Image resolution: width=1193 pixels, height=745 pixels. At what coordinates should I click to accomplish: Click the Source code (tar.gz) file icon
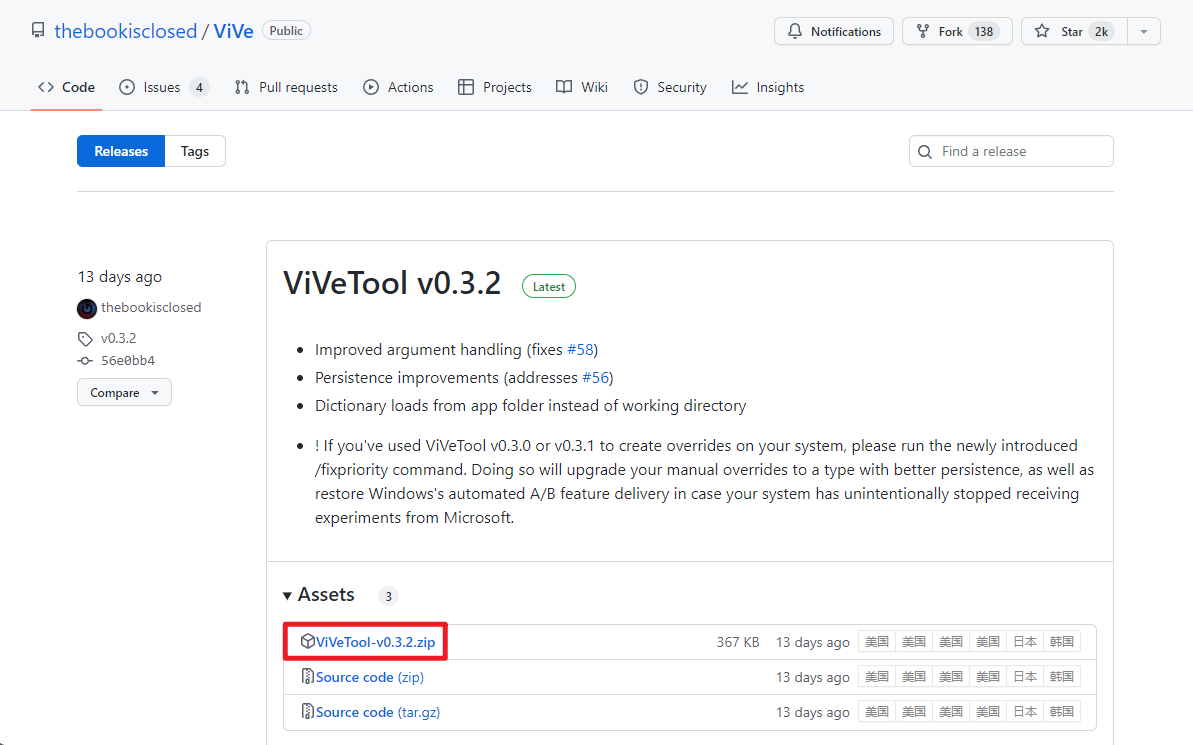308,712
